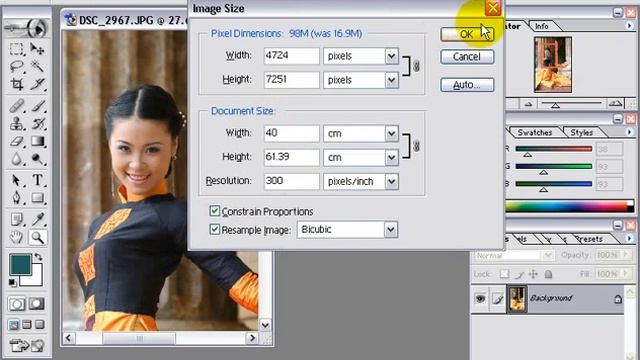
Task: Select the Zoom magnifier tool
Action: coord(38,237)
